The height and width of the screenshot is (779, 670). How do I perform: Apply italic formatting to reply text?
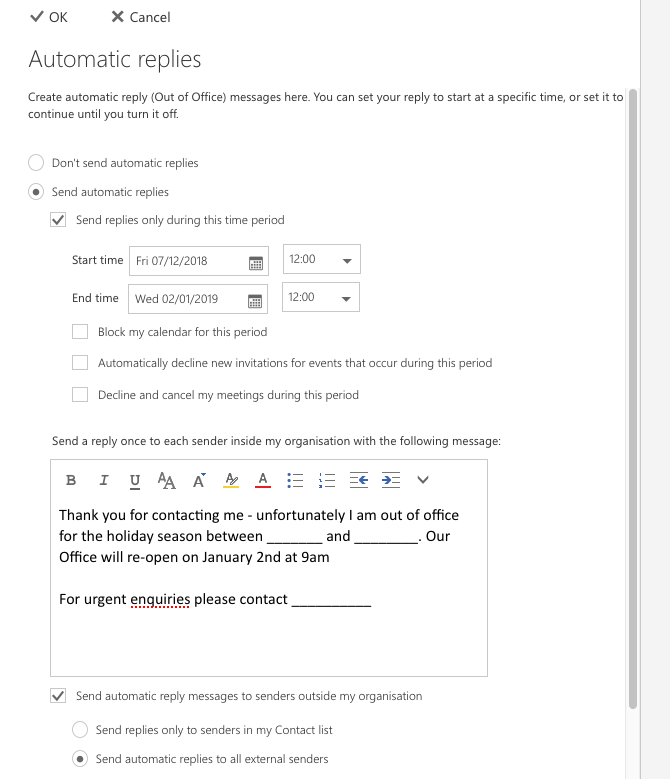pos(103,480)
